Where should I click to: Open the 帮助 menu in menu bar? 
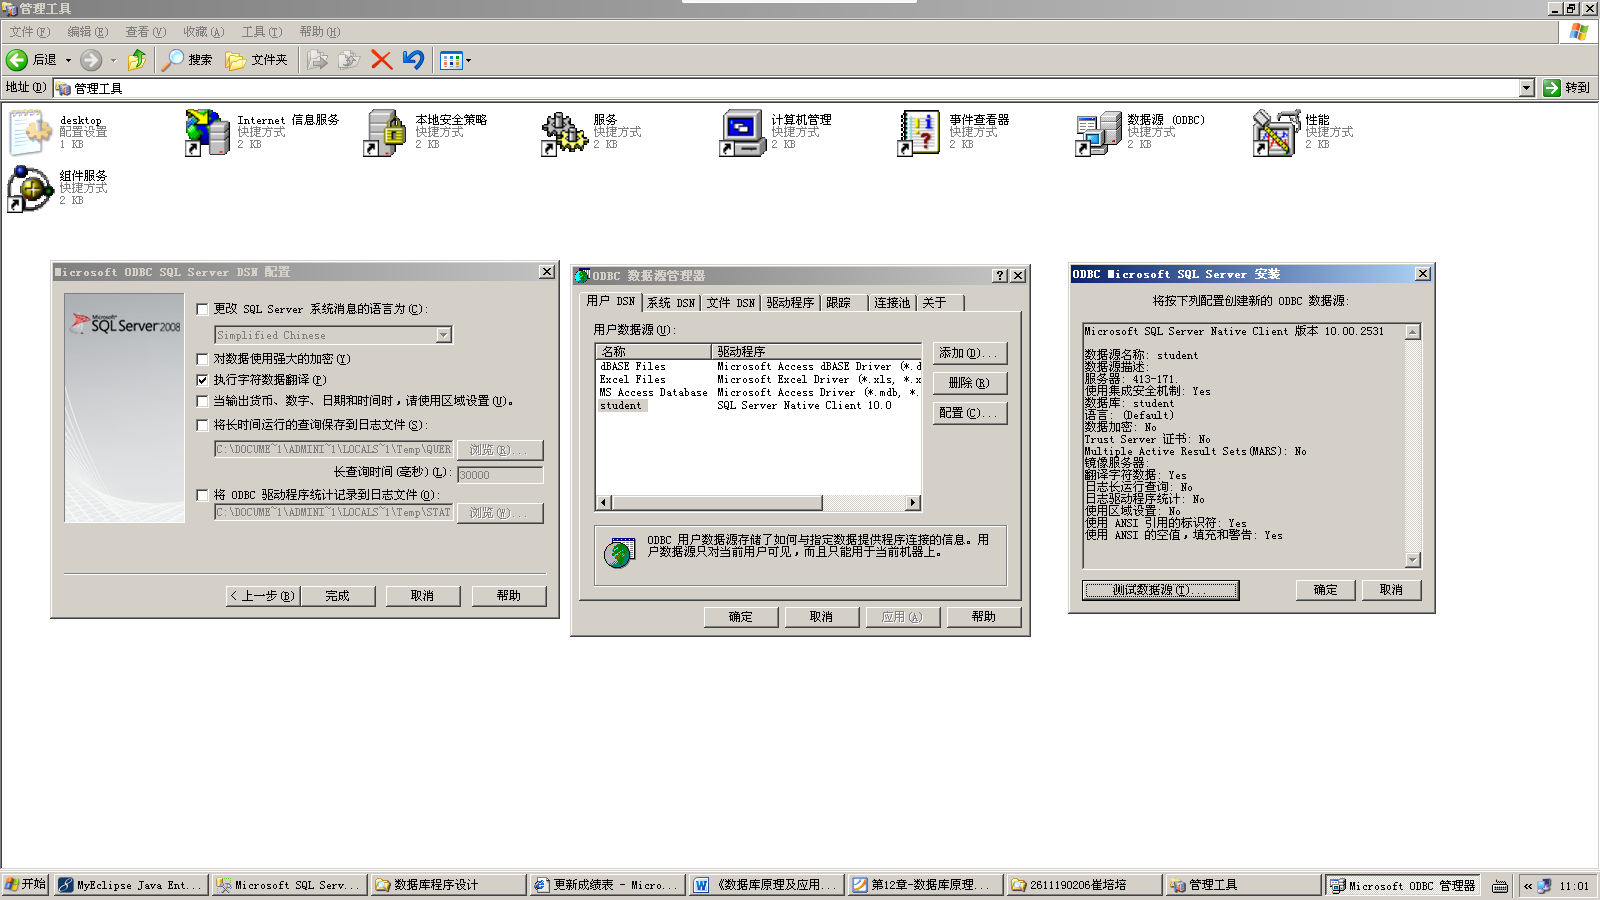coord(320,32)
